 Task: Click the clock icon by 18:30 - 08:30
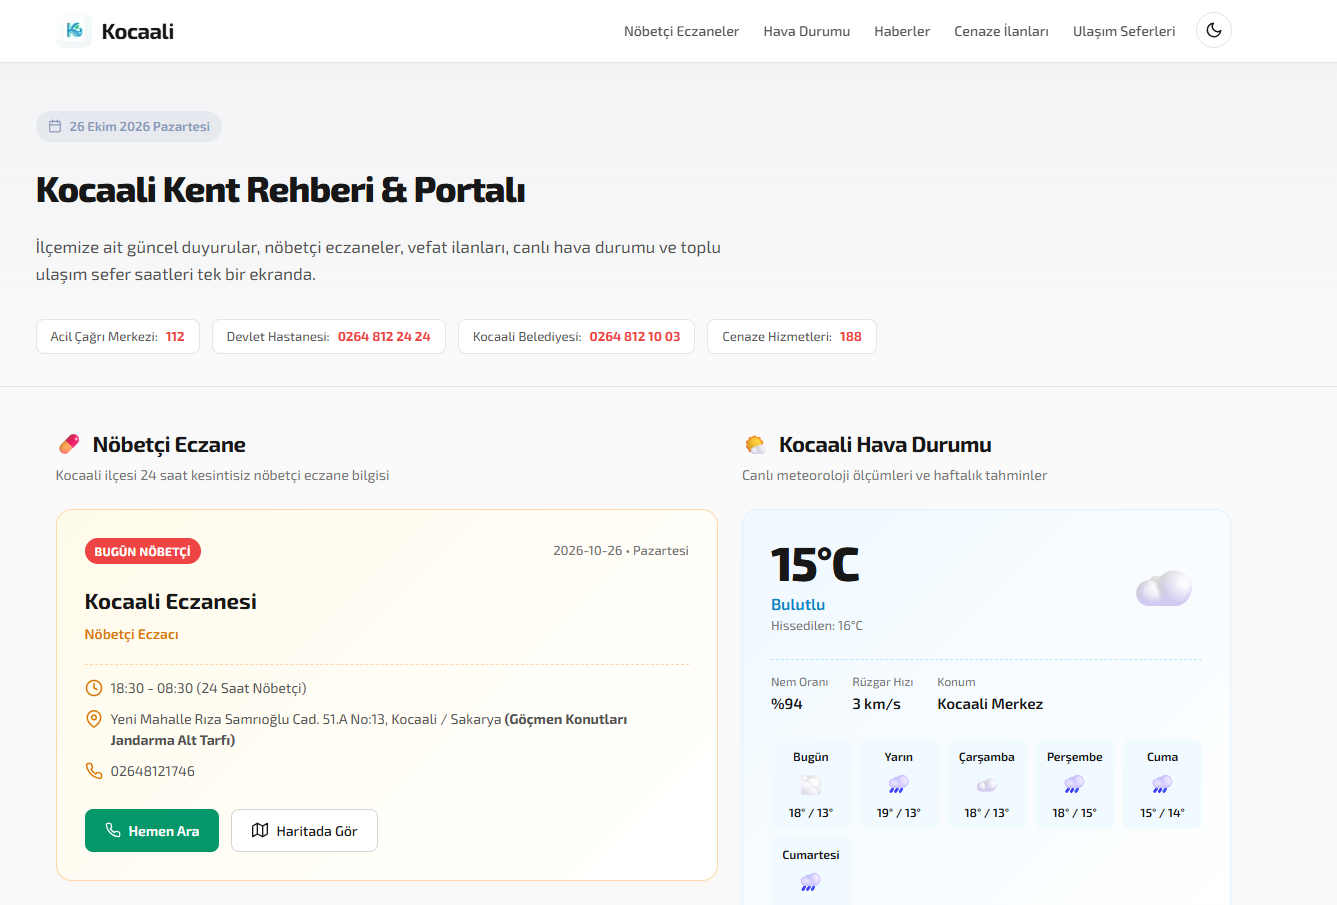[x=94, y=688]
